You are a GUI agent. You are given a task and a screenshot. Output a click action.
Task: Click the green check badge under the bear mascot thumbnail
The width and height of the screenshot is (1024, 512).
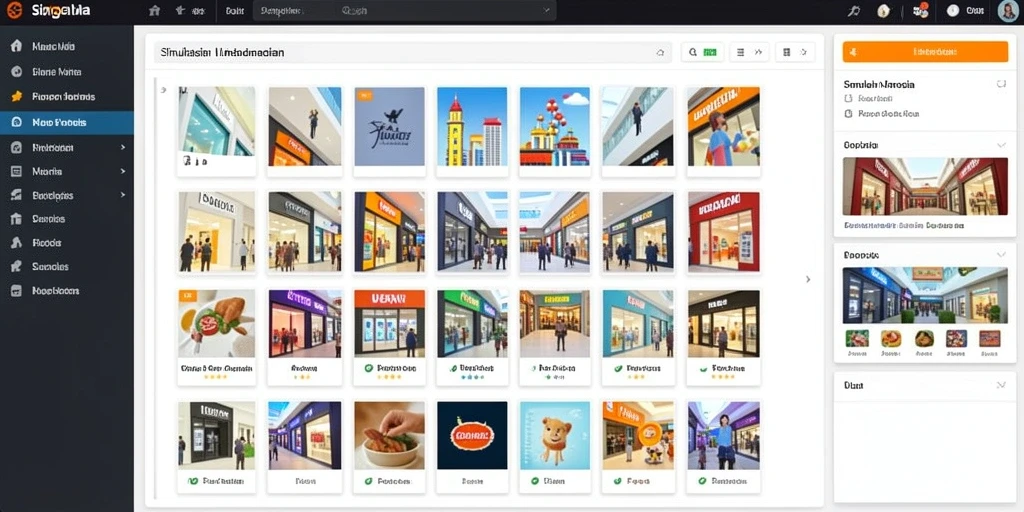[535, 481]
